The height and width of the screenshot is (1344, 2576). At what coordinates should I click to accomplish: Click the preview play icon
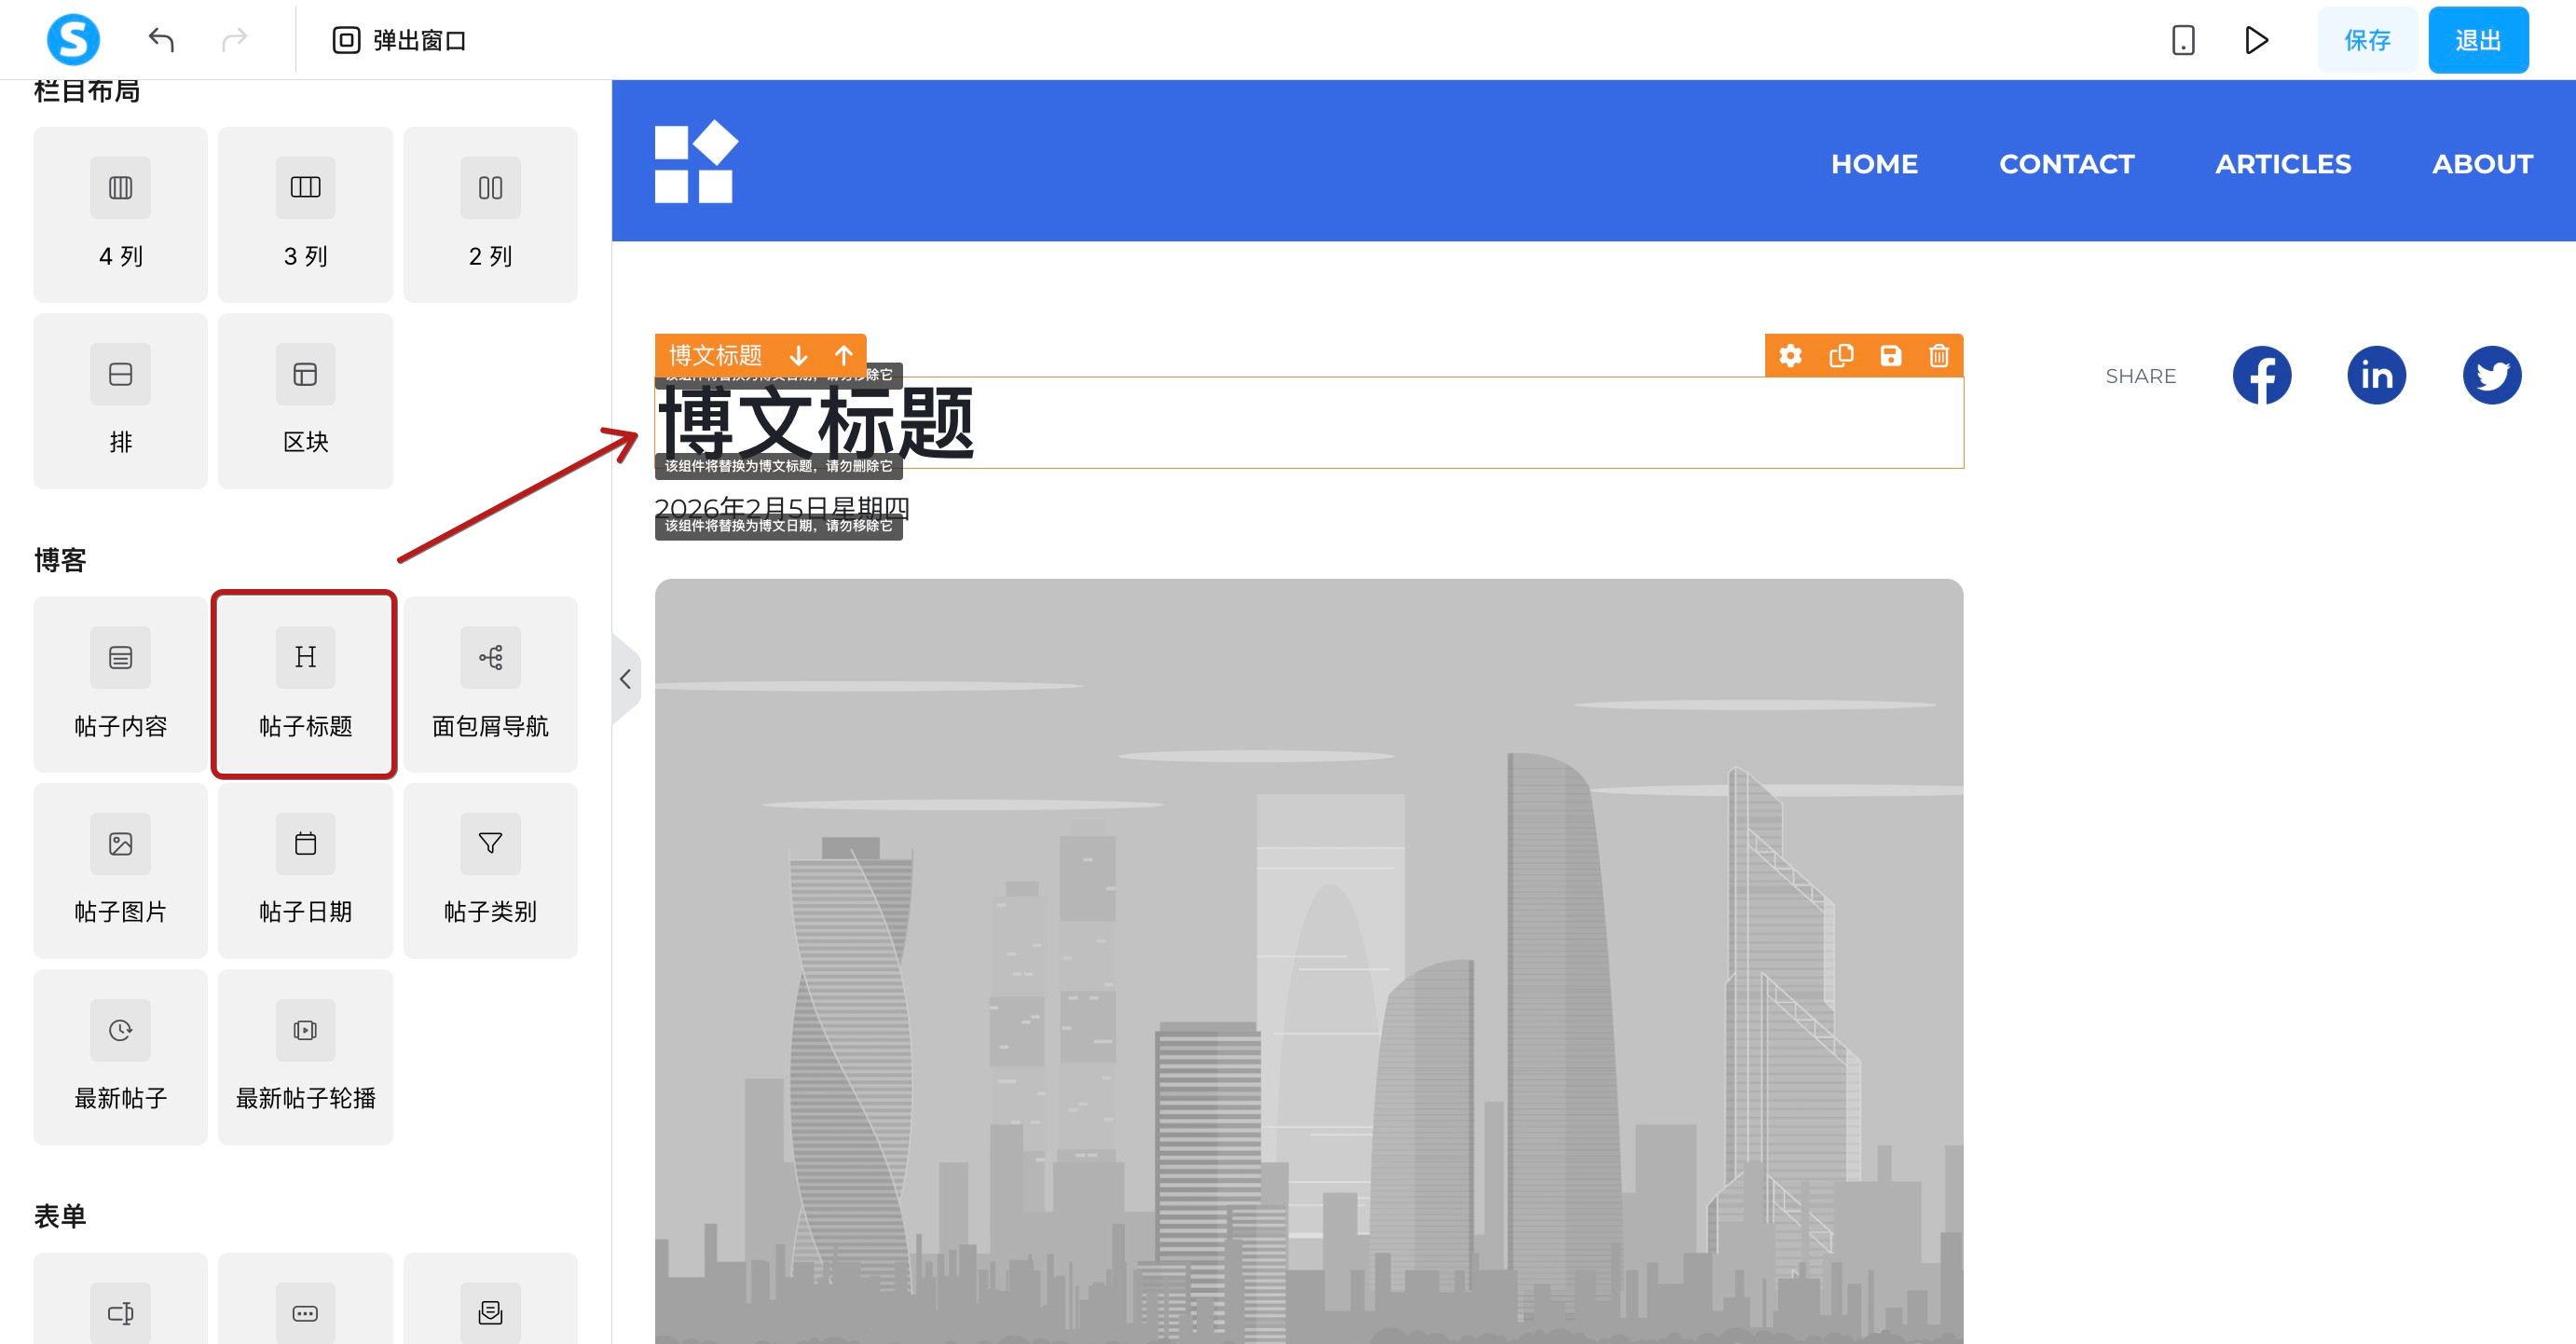tap(2256, 40)
